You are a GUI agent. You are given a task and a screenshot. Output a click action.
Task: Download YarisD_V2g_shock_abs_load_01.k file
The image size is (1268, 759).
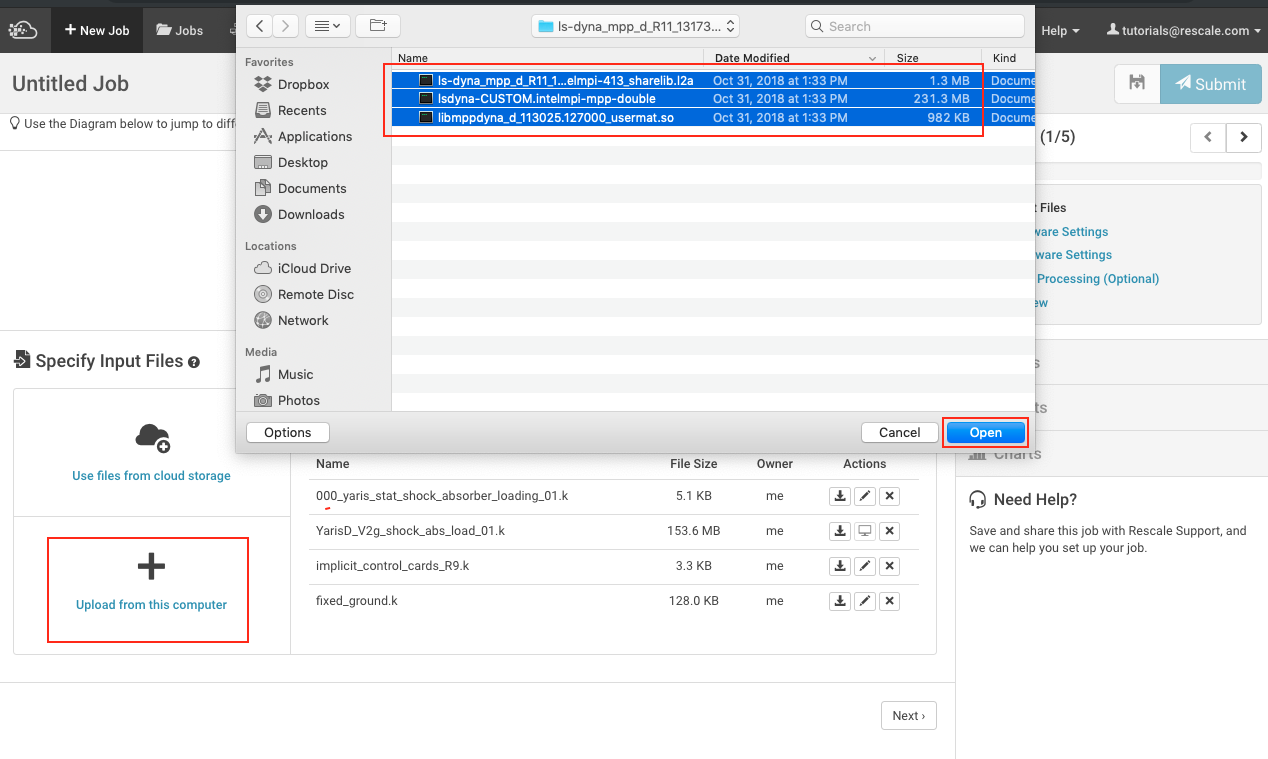coord(840,531)
